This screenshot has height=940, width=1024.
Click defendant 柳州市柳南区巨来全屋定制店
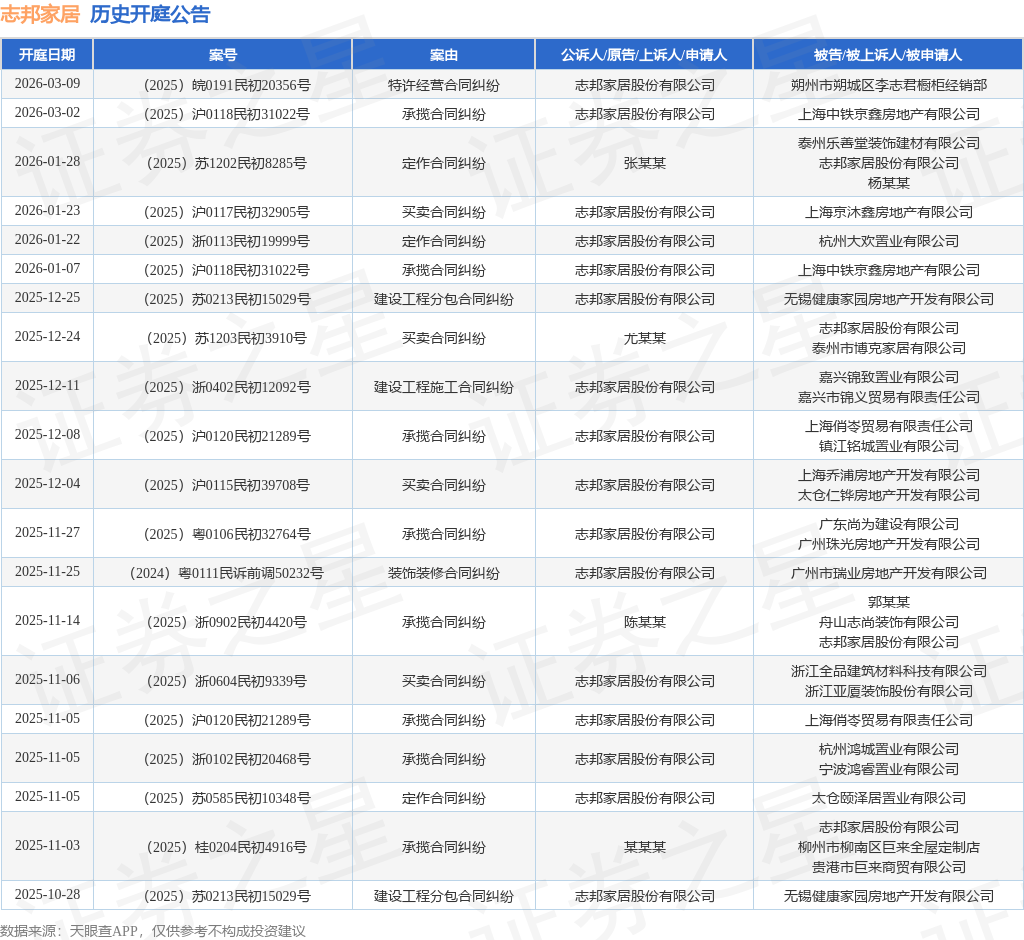click(x=889, y=847)
